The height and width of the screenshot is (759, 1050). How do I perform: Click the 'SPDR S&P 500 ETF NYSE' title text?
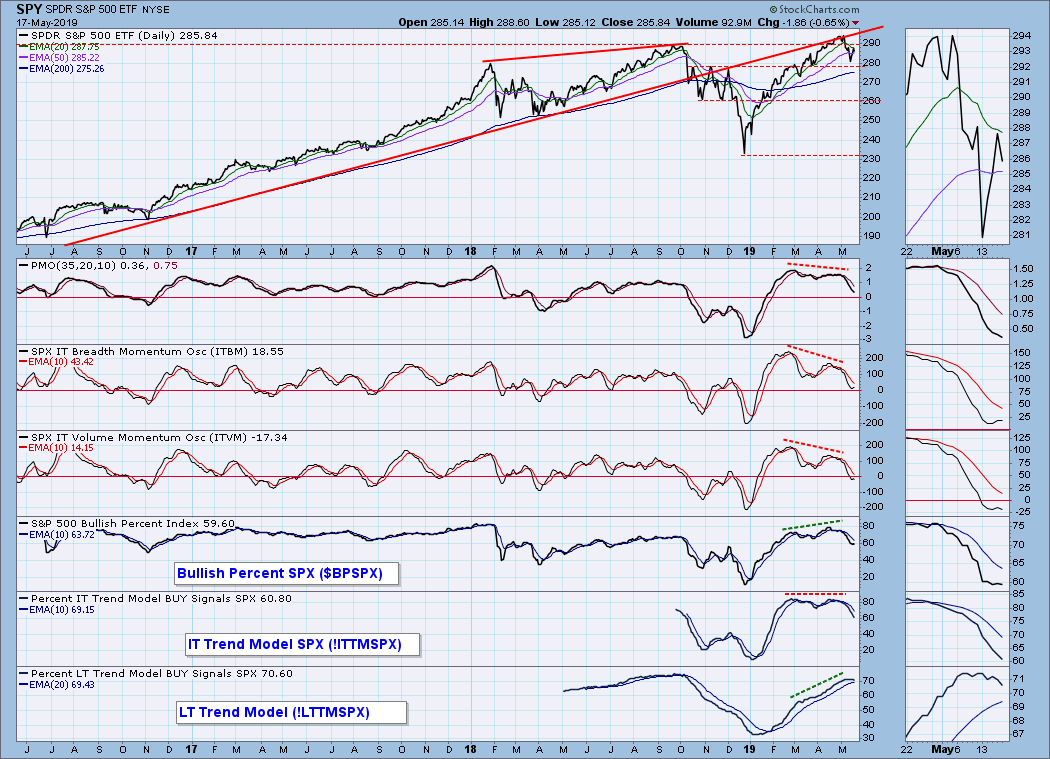click(x=107, y=10)
